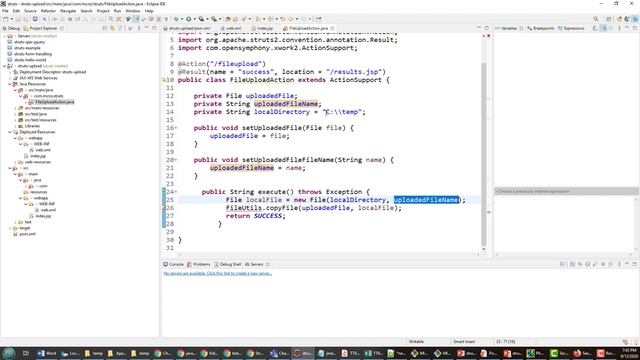Screen dimensions: 640x360
Task: Collapse the Java Resources node
Action: (10, 84)
